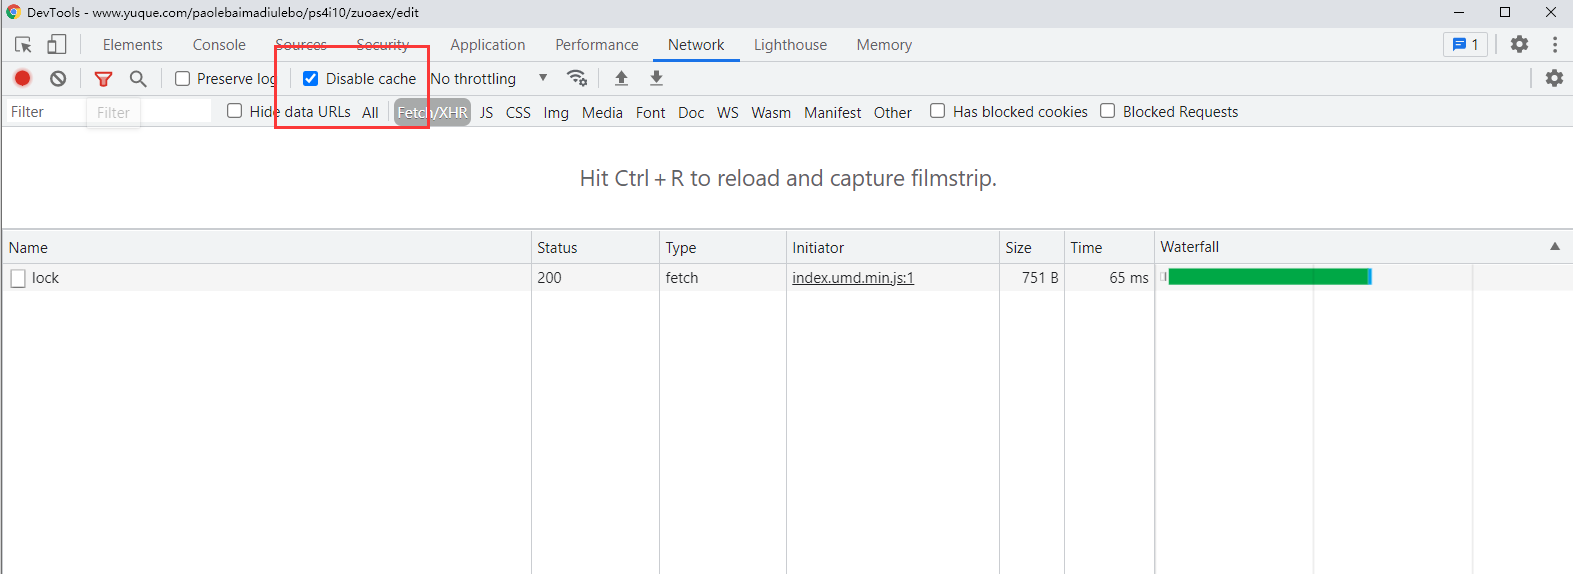
Task: Filter requests by Manifest
Action: tap(832, 112)
